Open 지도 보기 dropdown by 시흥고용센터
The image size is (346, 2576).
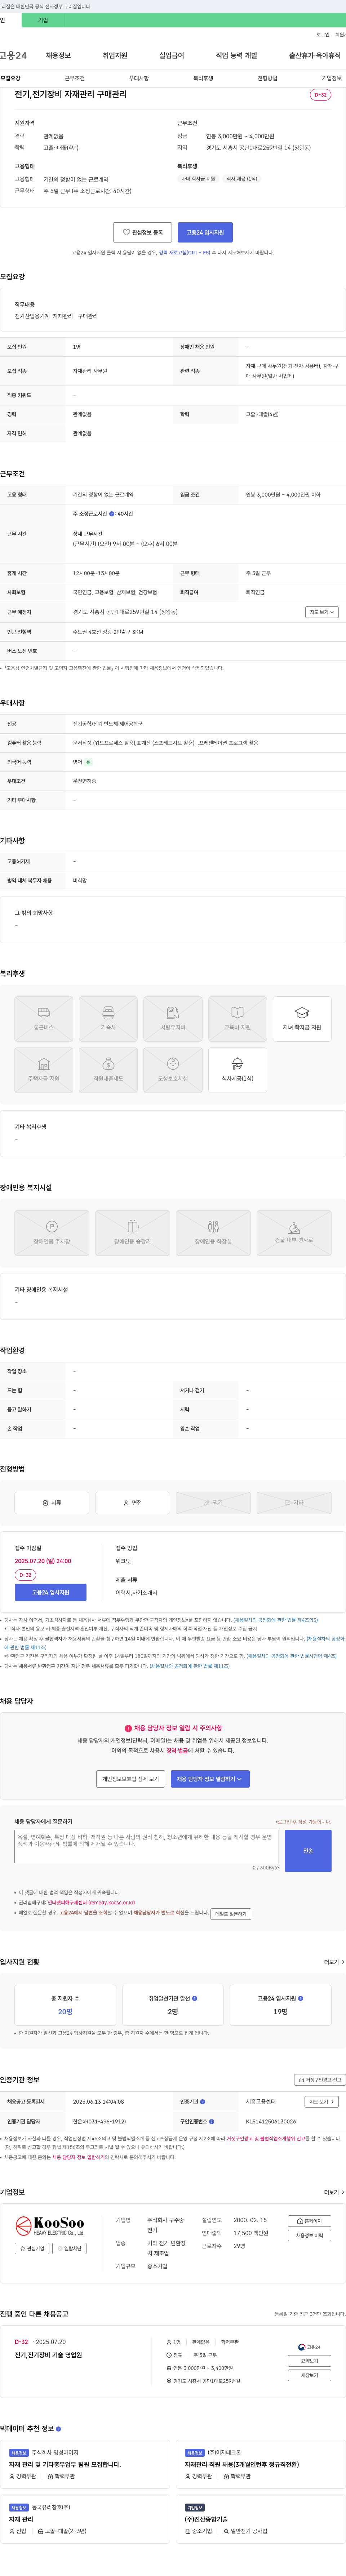pyautogui.click(x=321, y=2102)
